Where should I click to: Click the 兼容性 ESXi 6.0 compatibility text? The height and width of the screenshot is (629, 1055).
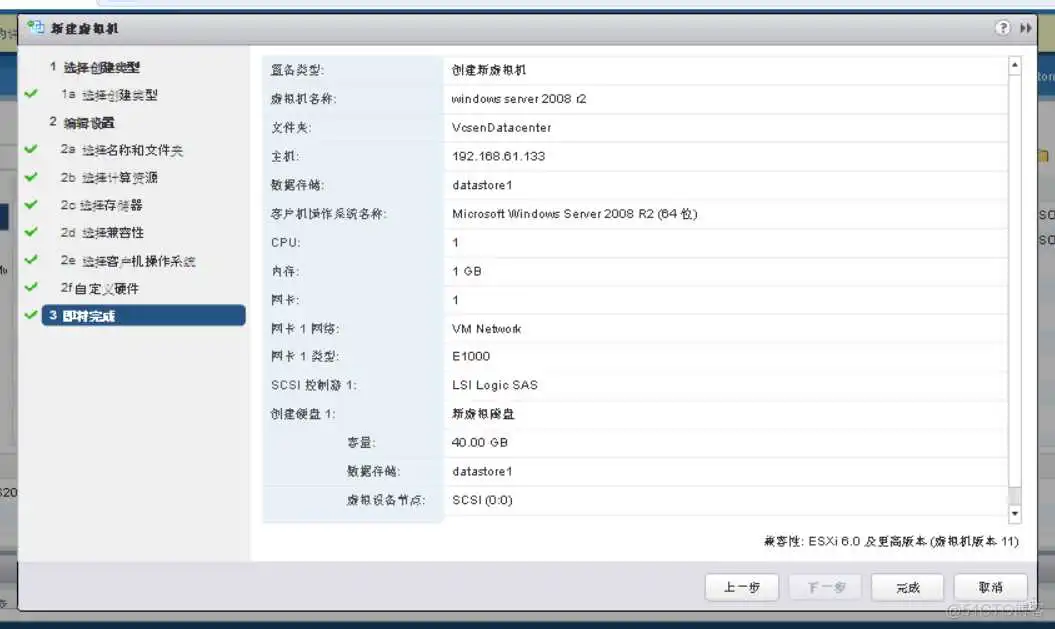click(x=891, y=542)
